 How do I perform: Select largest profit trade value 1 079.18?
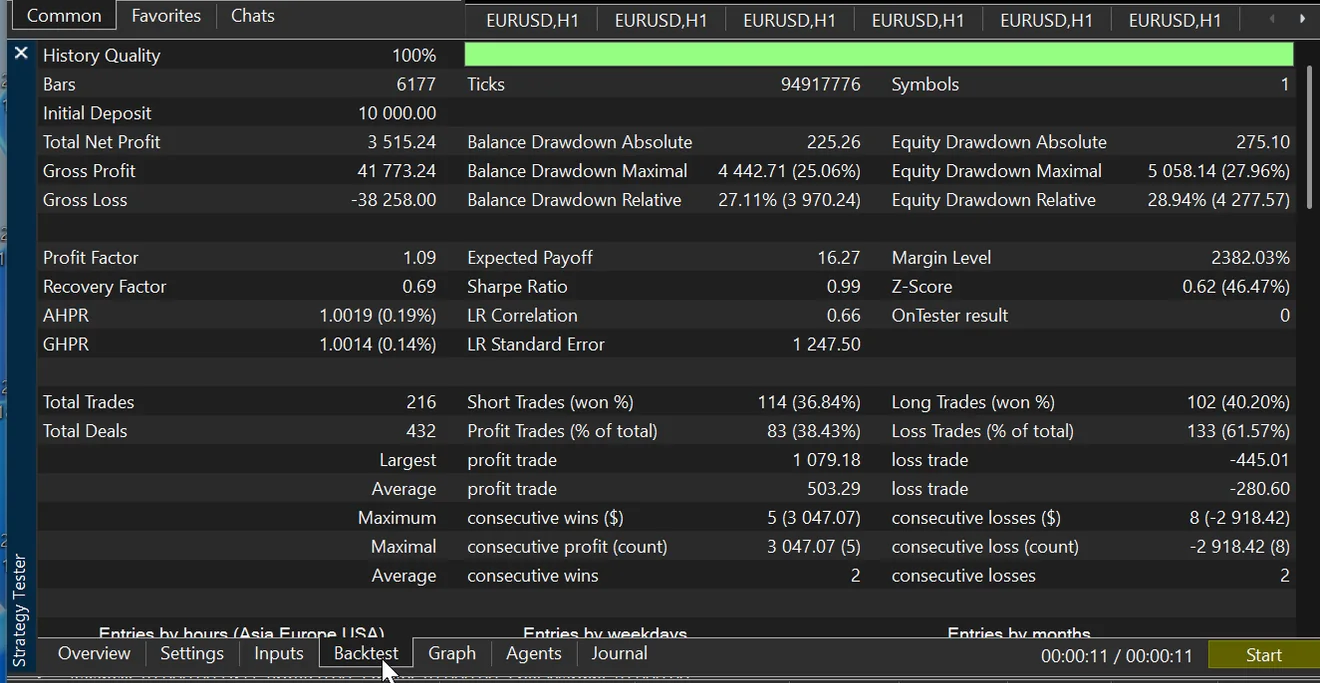827,460
